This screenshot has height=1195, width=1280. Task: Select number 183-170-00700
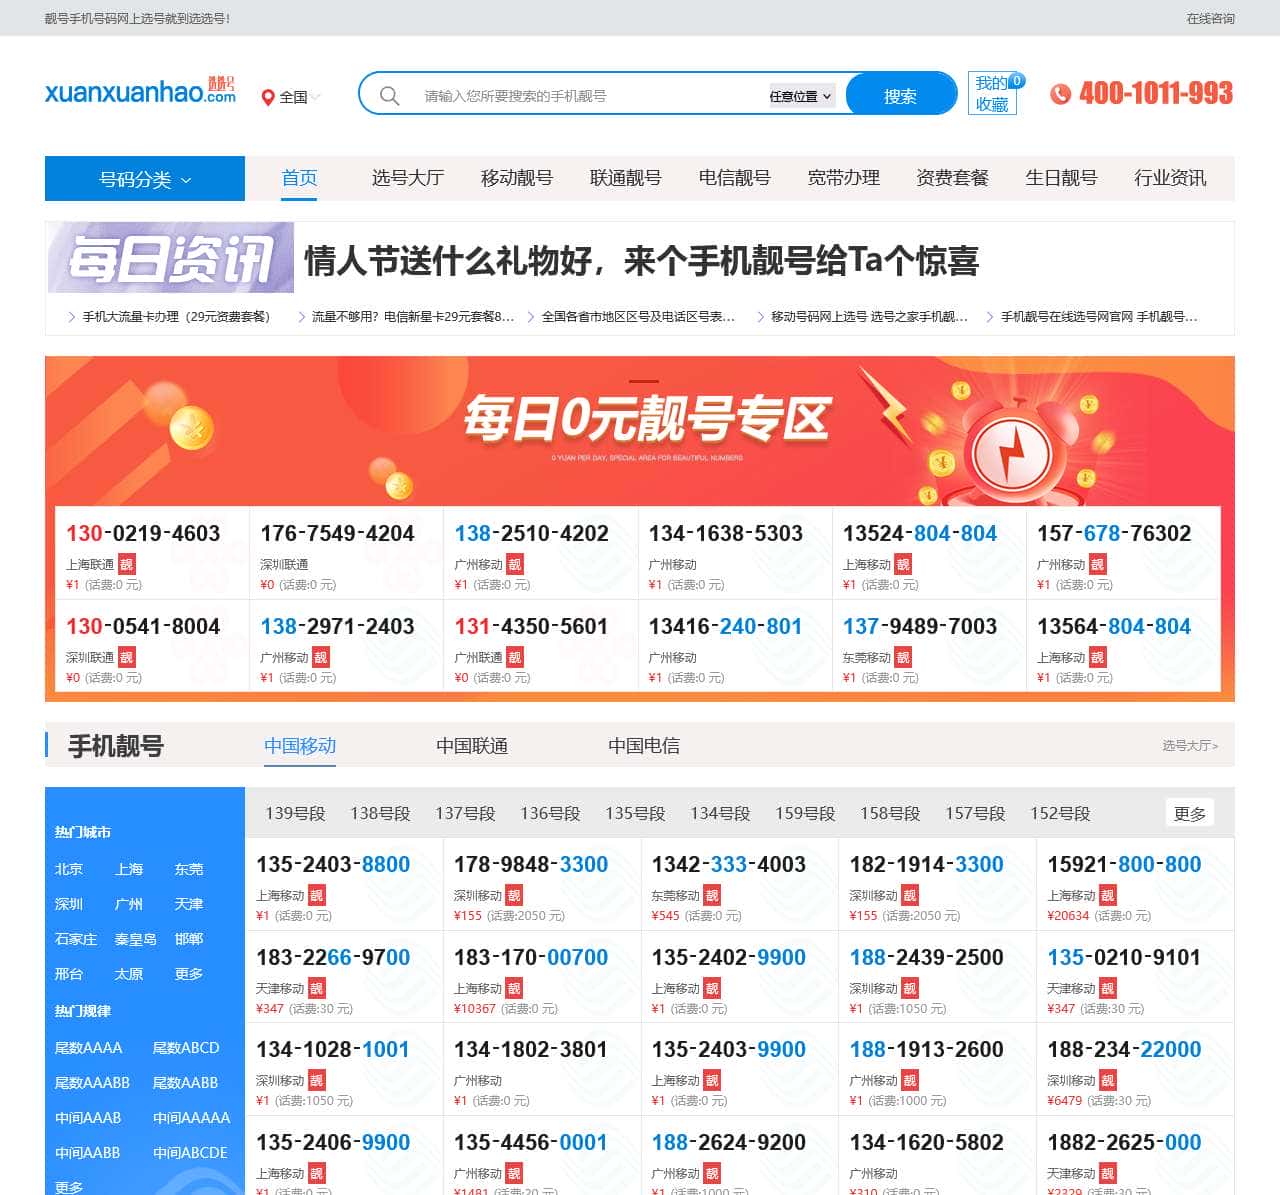[x=531, y=957]
